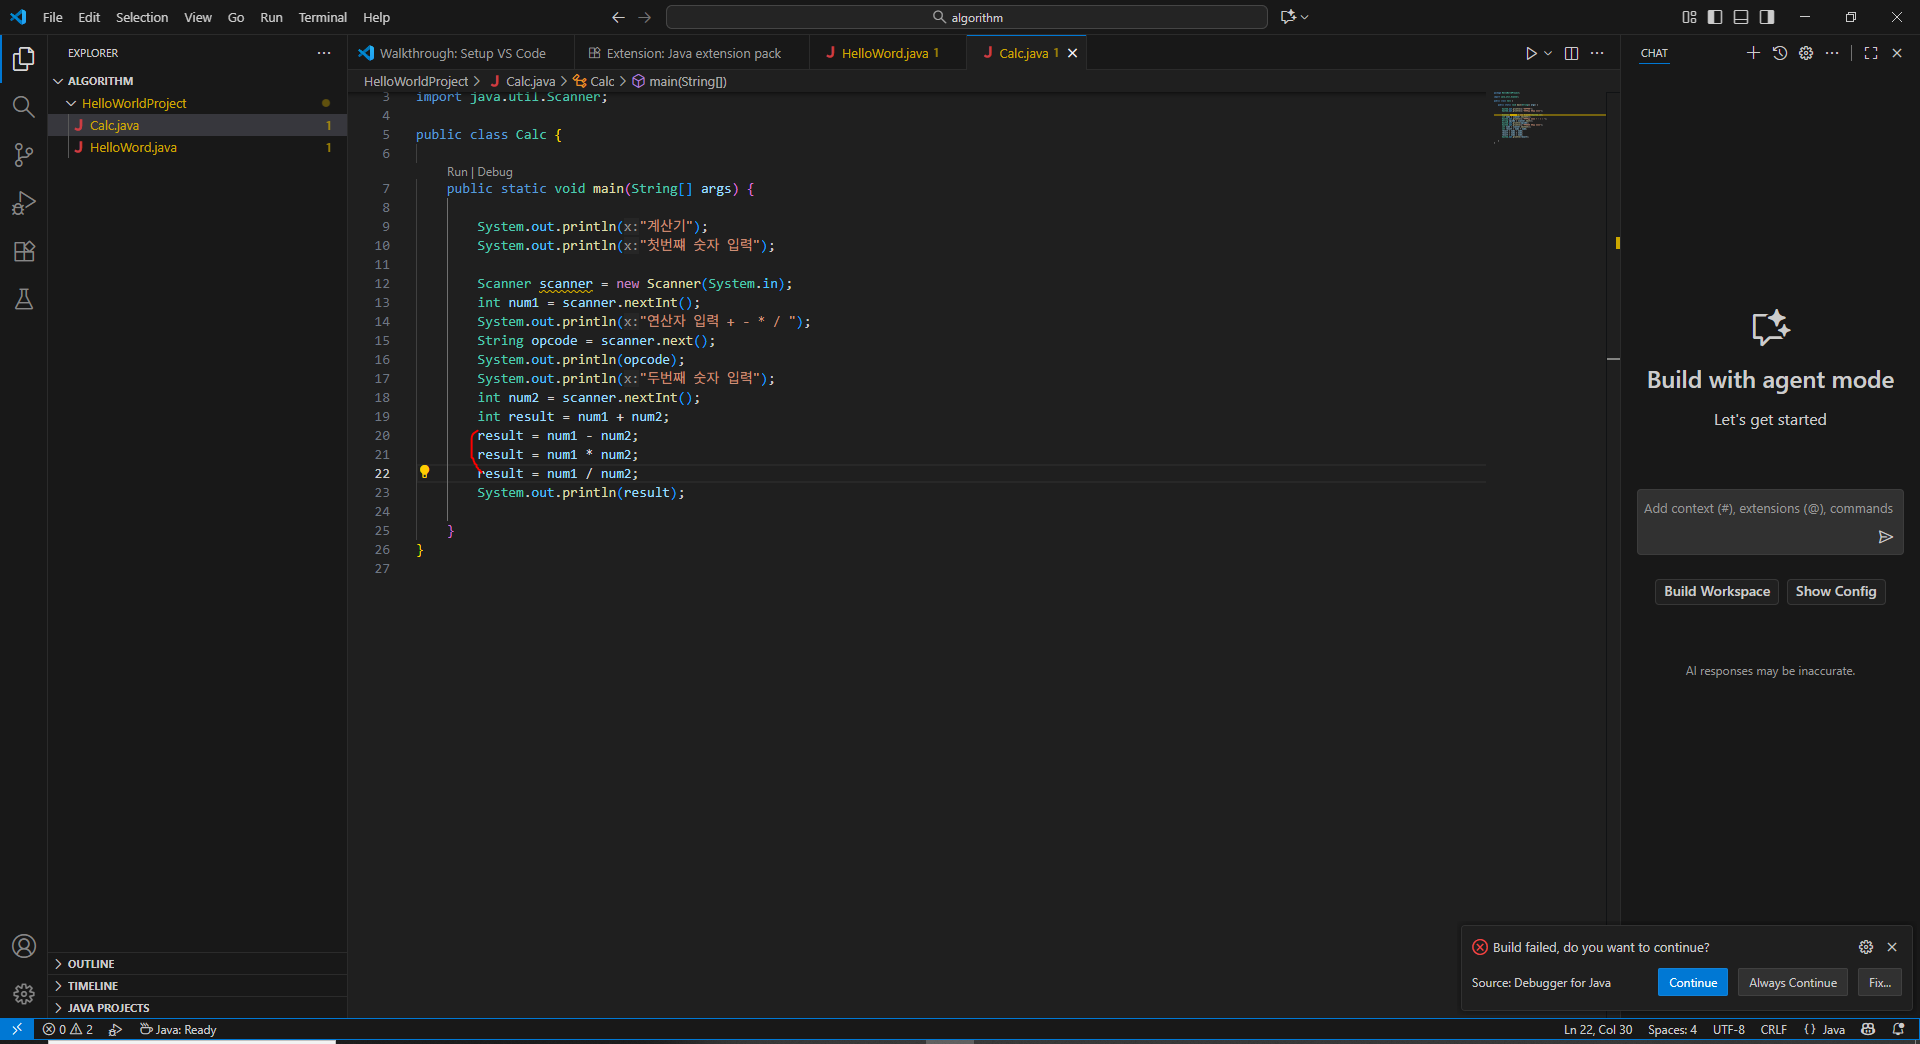Image resolution: width=1920 pixels, height=1044 pixels.
Task: Open the Extensions view
Action: [x=24, y=251]
